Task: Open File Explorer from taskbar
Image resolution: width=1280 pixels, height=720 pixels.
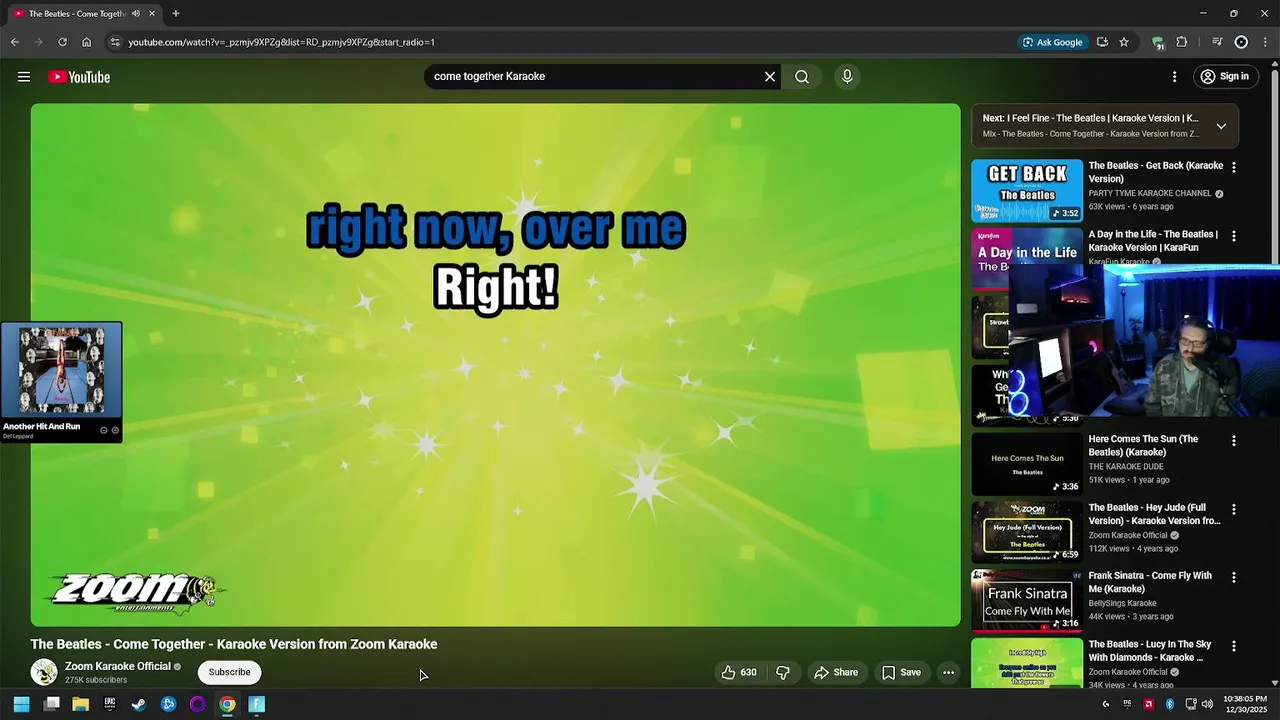Action: tap(80, 704)
